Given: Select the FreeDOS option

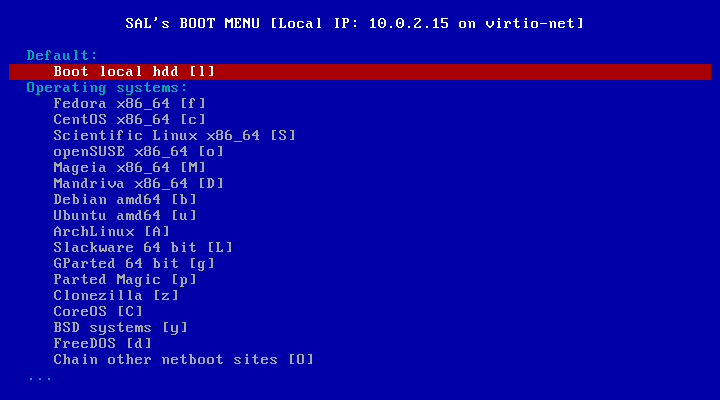Looking at the screenshot, I should (102, 344).
